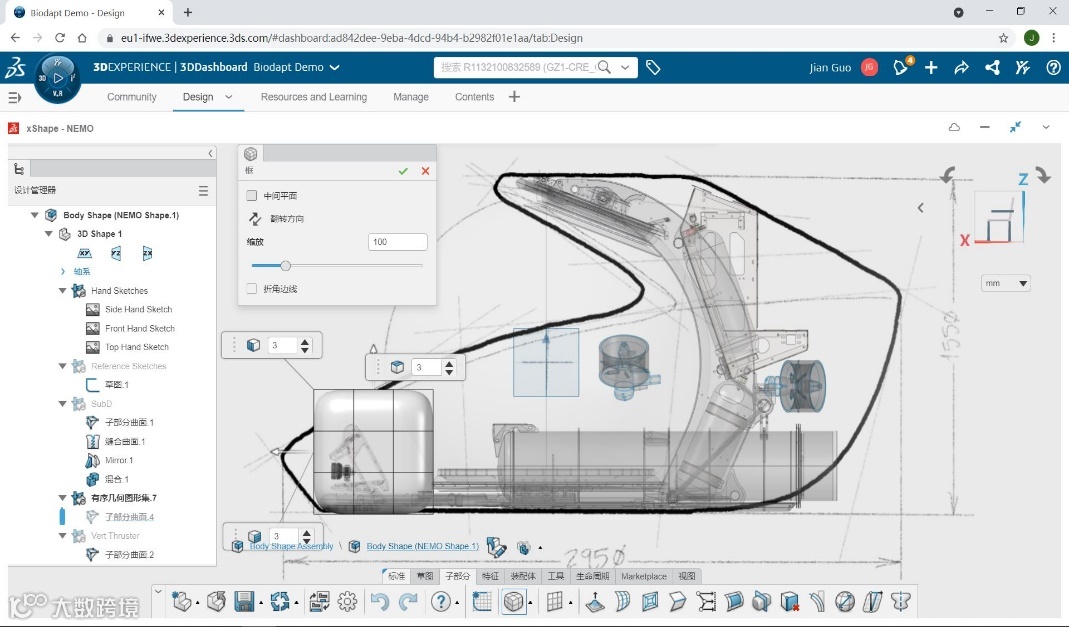Open the search options dropdown arrow
Image resolution: width=1069 pixels, height=627 pixels.
[625, 67]
